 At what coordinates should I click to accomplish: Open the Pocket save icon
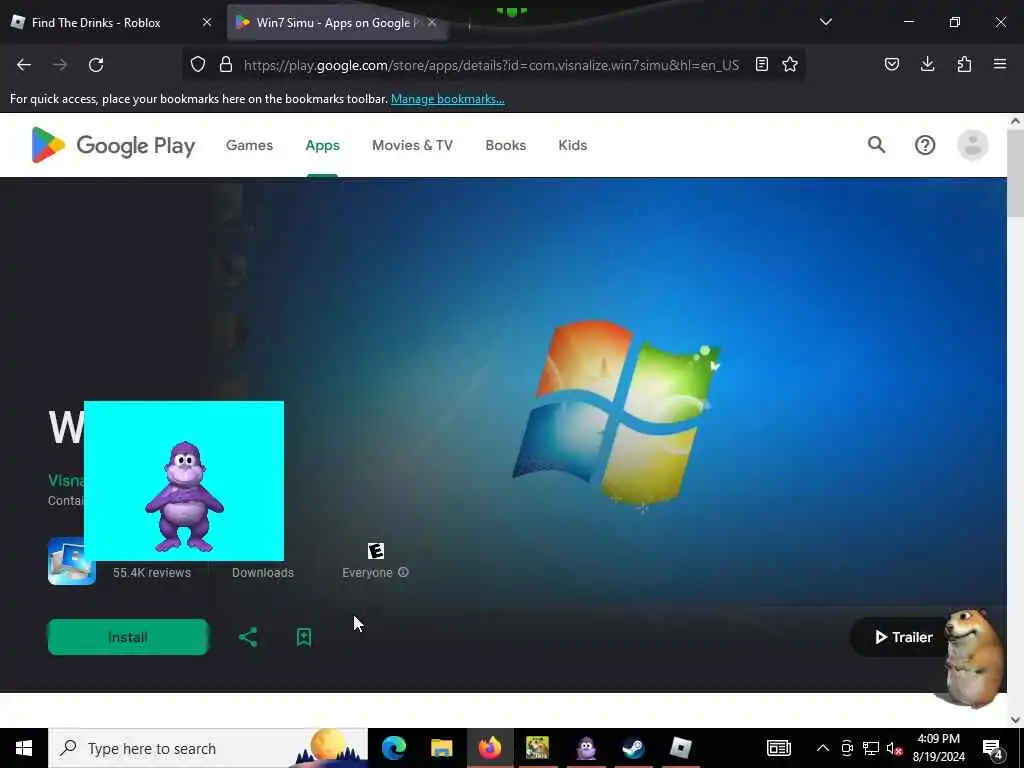point(892,64)
